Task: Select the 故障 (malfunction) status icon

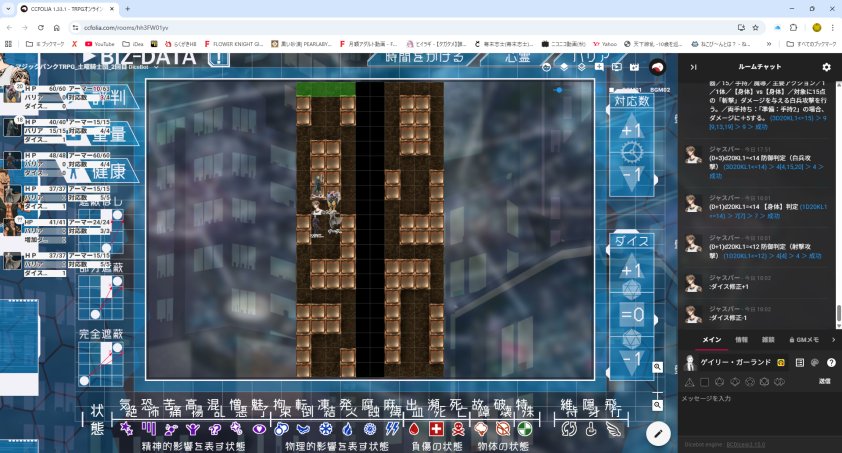Action: click(481, 429)
